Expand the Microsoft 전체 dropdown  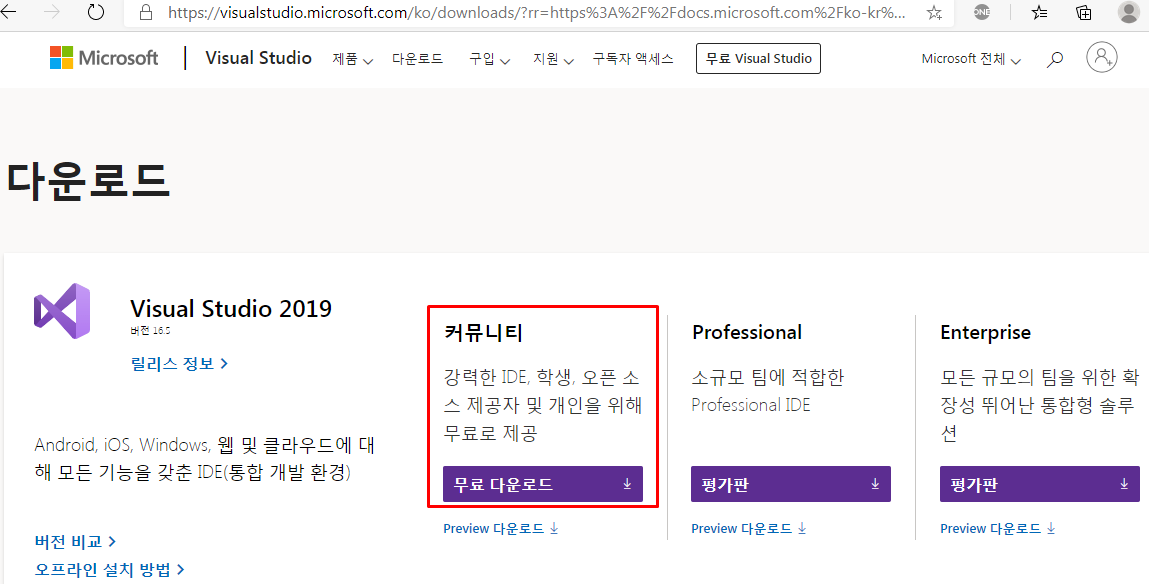[x=971, y=59]
